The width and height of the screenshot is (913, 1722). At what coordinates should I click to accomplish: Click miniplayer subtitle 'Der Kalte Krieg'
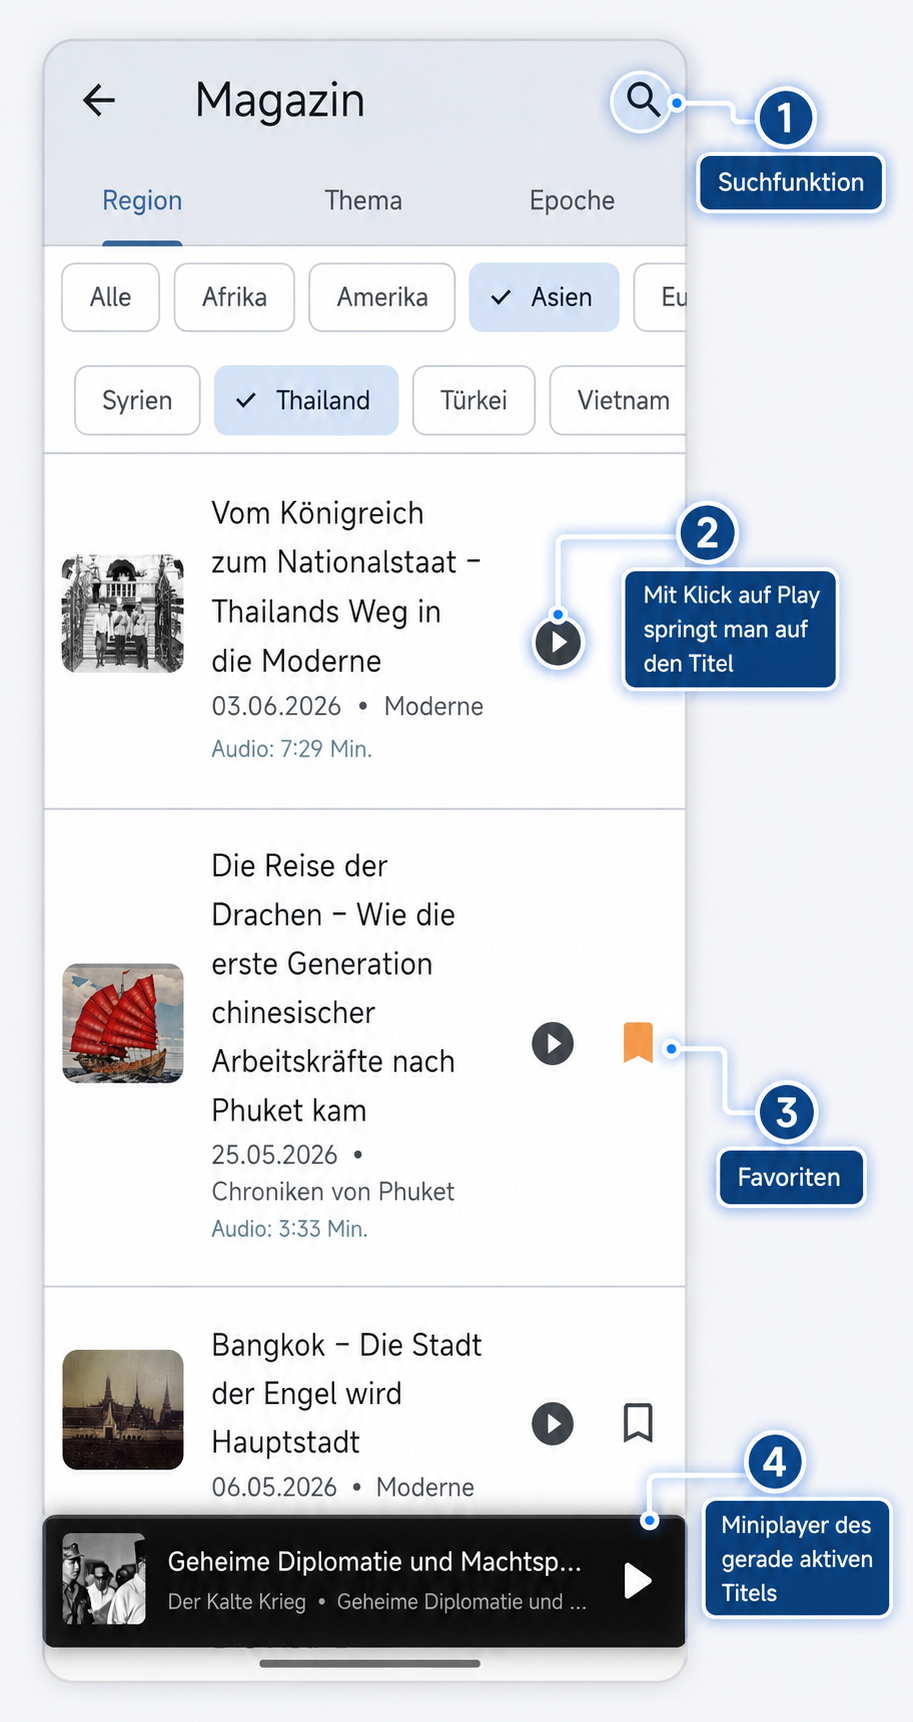click(x=237, y=1602)
